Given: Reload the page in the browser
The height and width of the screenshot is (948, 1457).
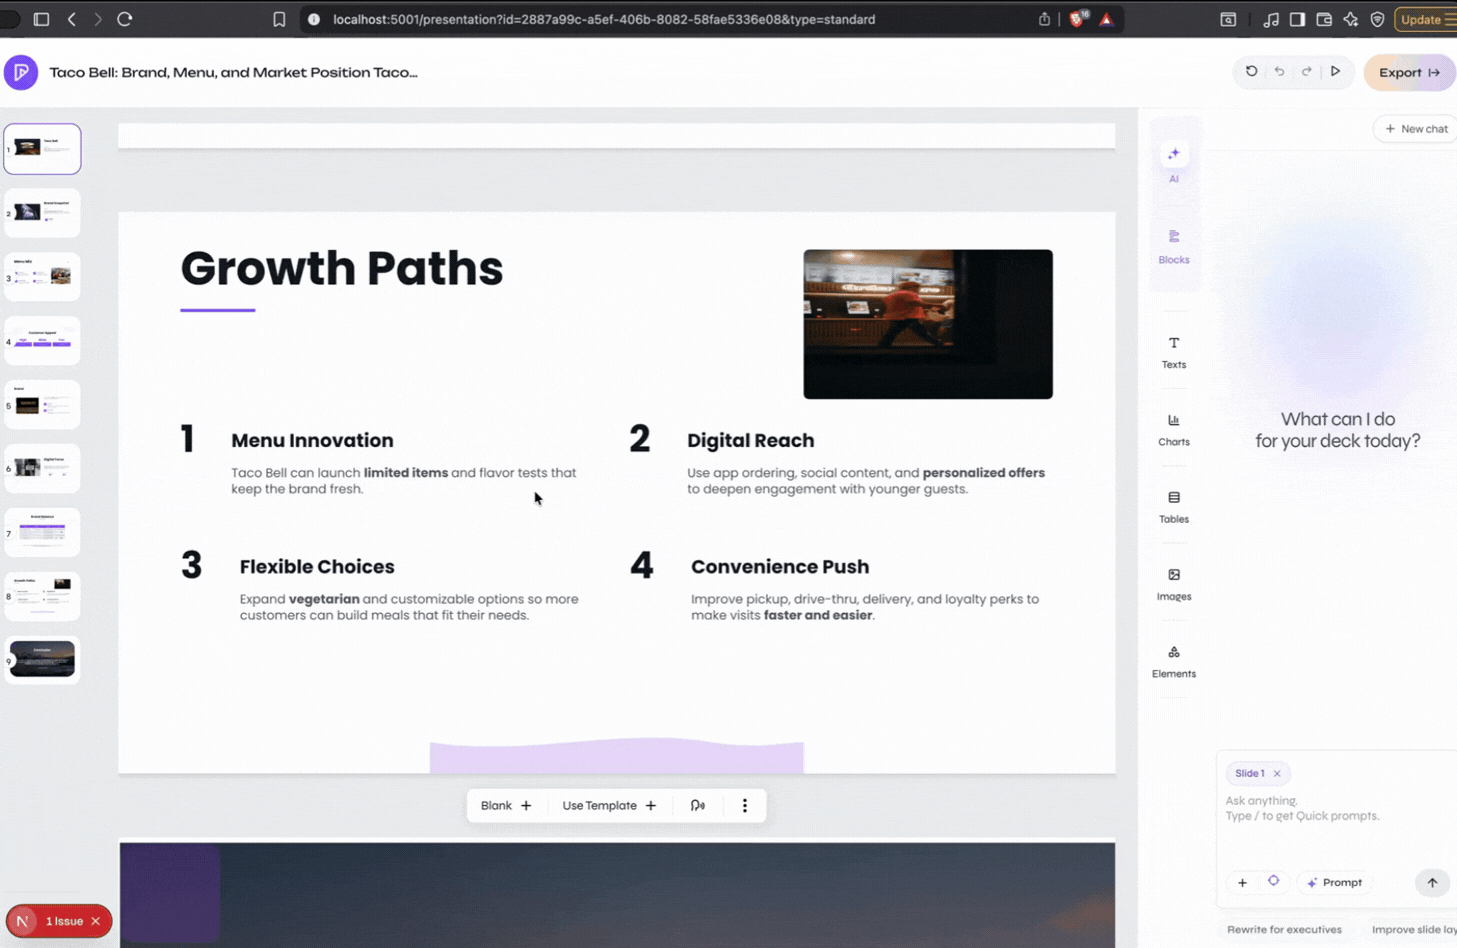Looking at the screenshot, I should tap(125, 19).
